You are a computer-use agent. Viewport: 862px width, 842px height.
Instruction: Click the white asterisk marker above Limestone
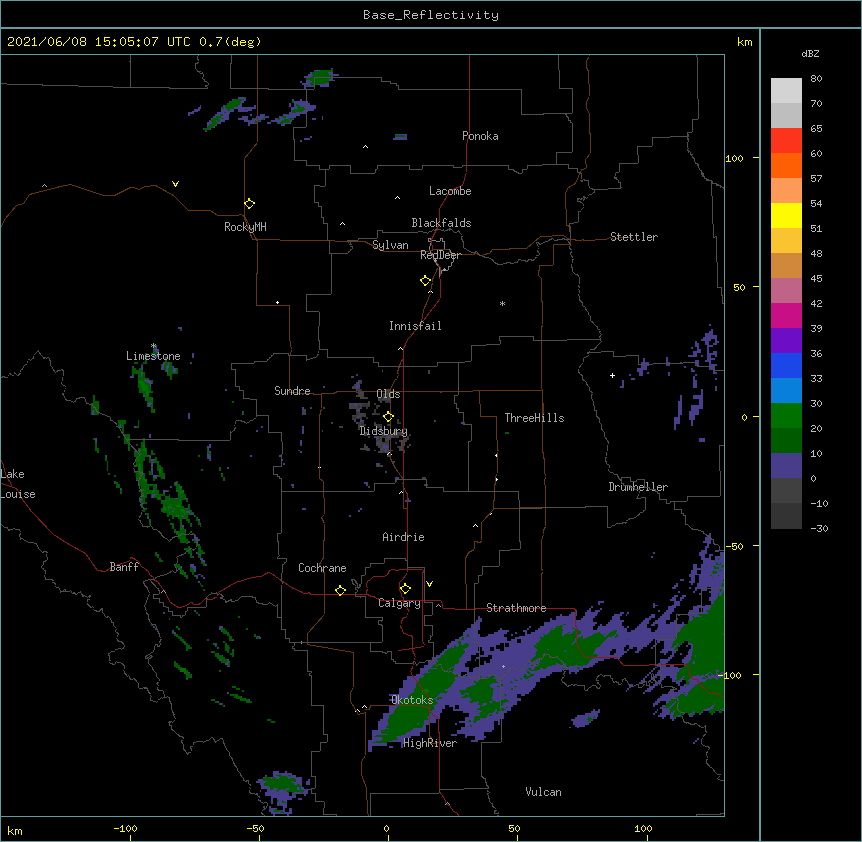click(x=154, y=346)
